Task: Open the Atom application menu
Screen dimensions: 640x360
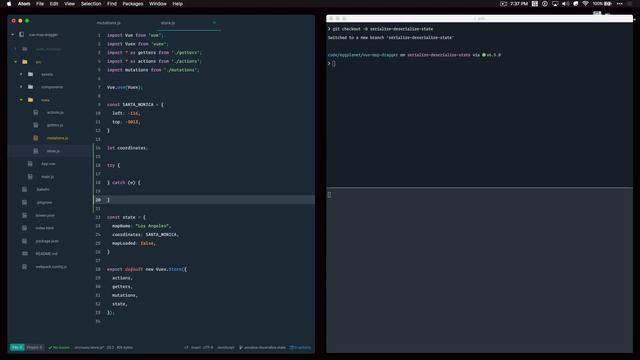Action: [x=24, y=4]
